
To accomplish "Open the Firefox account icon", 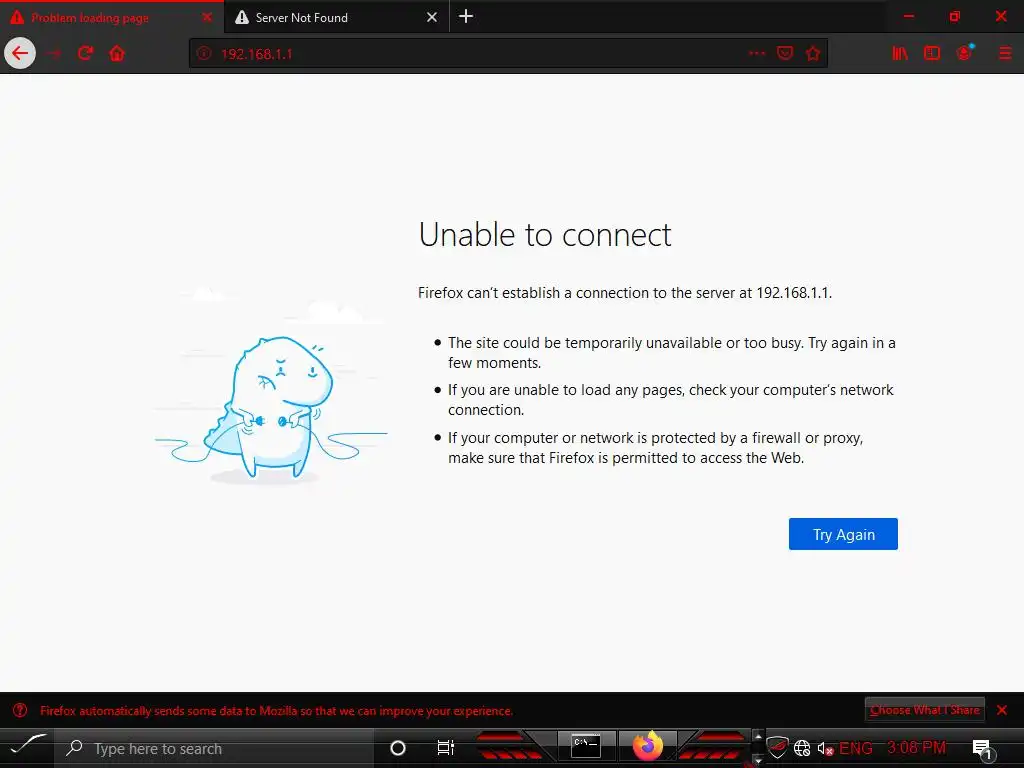I will tap(965, 53).
